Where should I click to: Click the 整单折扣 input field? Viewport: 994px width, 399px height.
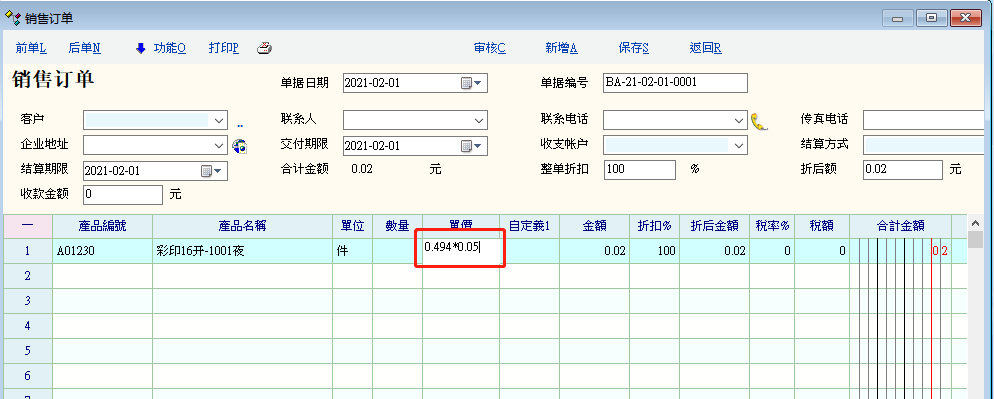coord(640,170)
